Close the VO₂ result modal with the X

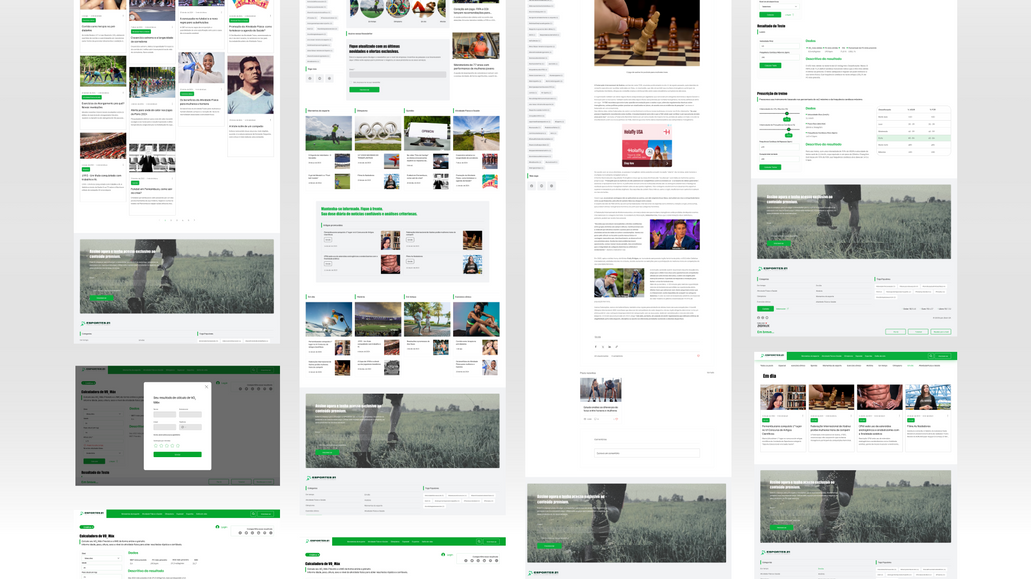[206, 387]
